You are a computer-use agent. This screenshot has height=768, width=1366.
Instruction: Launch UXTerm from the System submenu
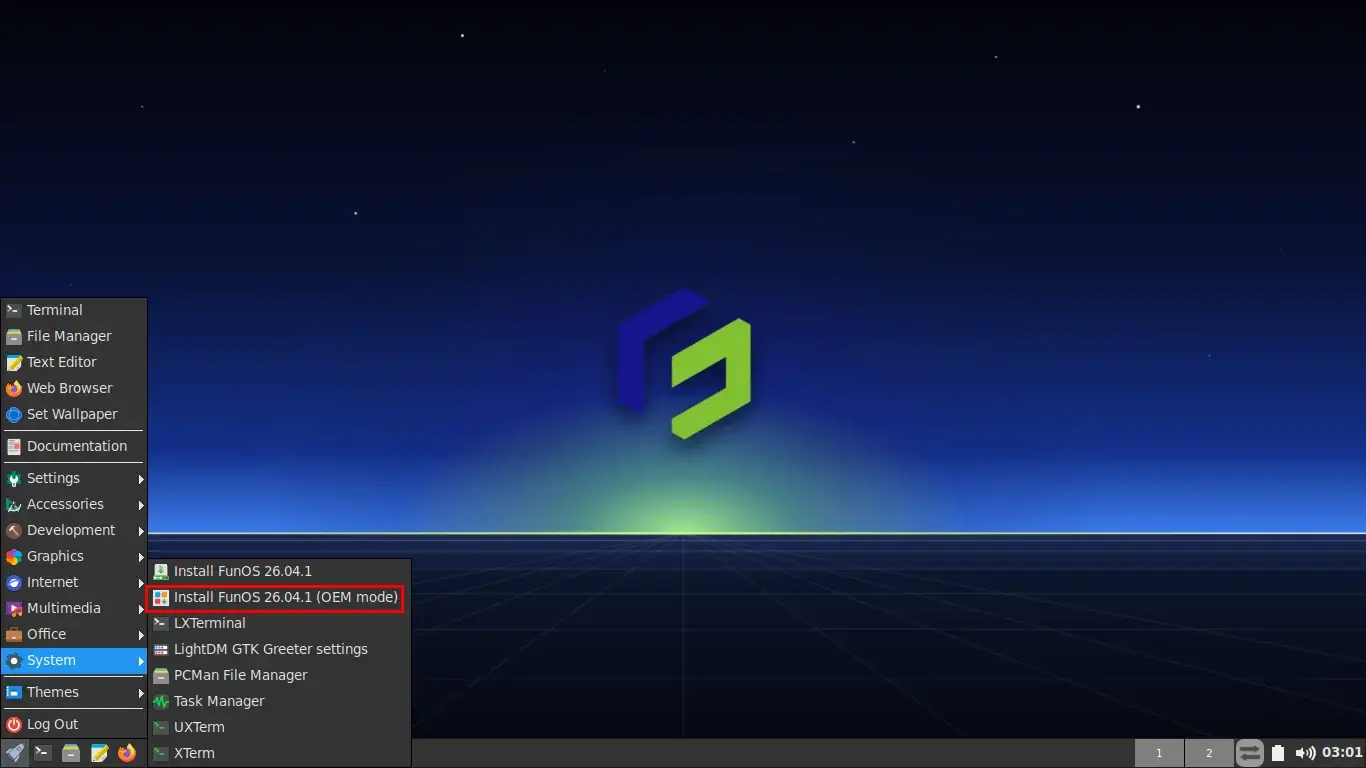tap(279, 727)
